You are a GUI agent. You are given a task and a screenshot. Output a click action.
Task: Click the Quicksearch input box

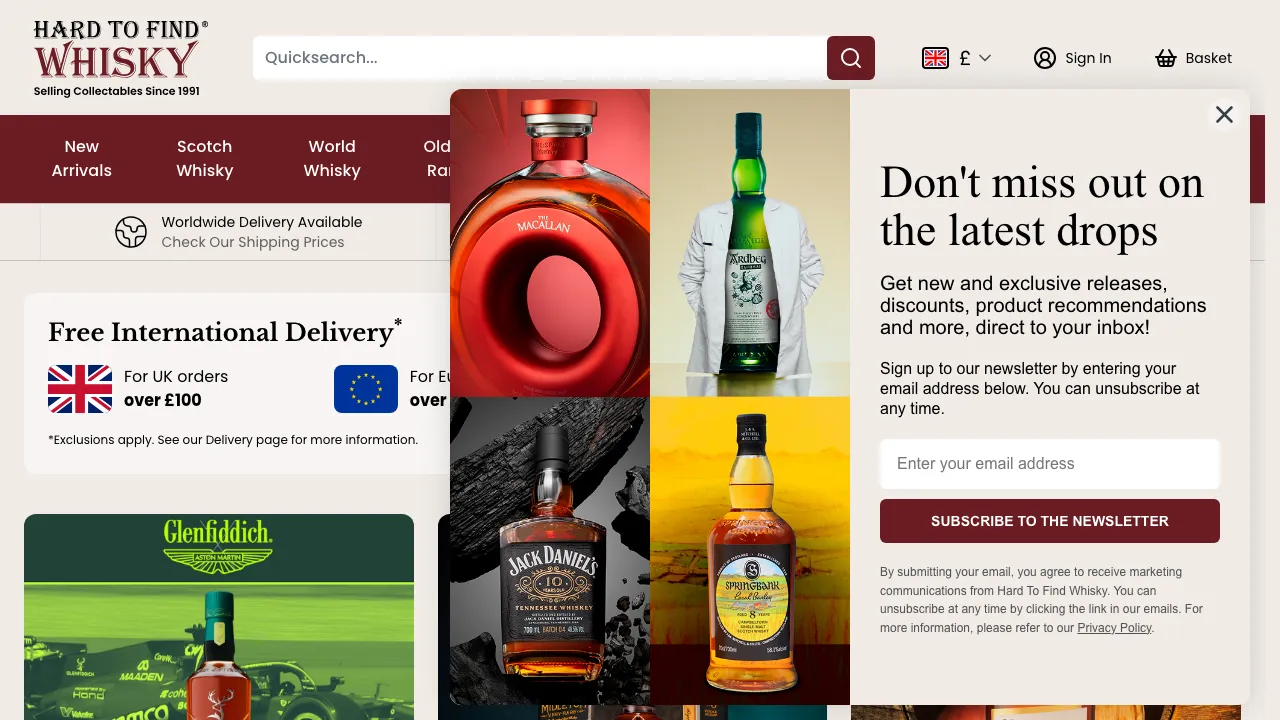pyautogui.click(x=540, y=57)
